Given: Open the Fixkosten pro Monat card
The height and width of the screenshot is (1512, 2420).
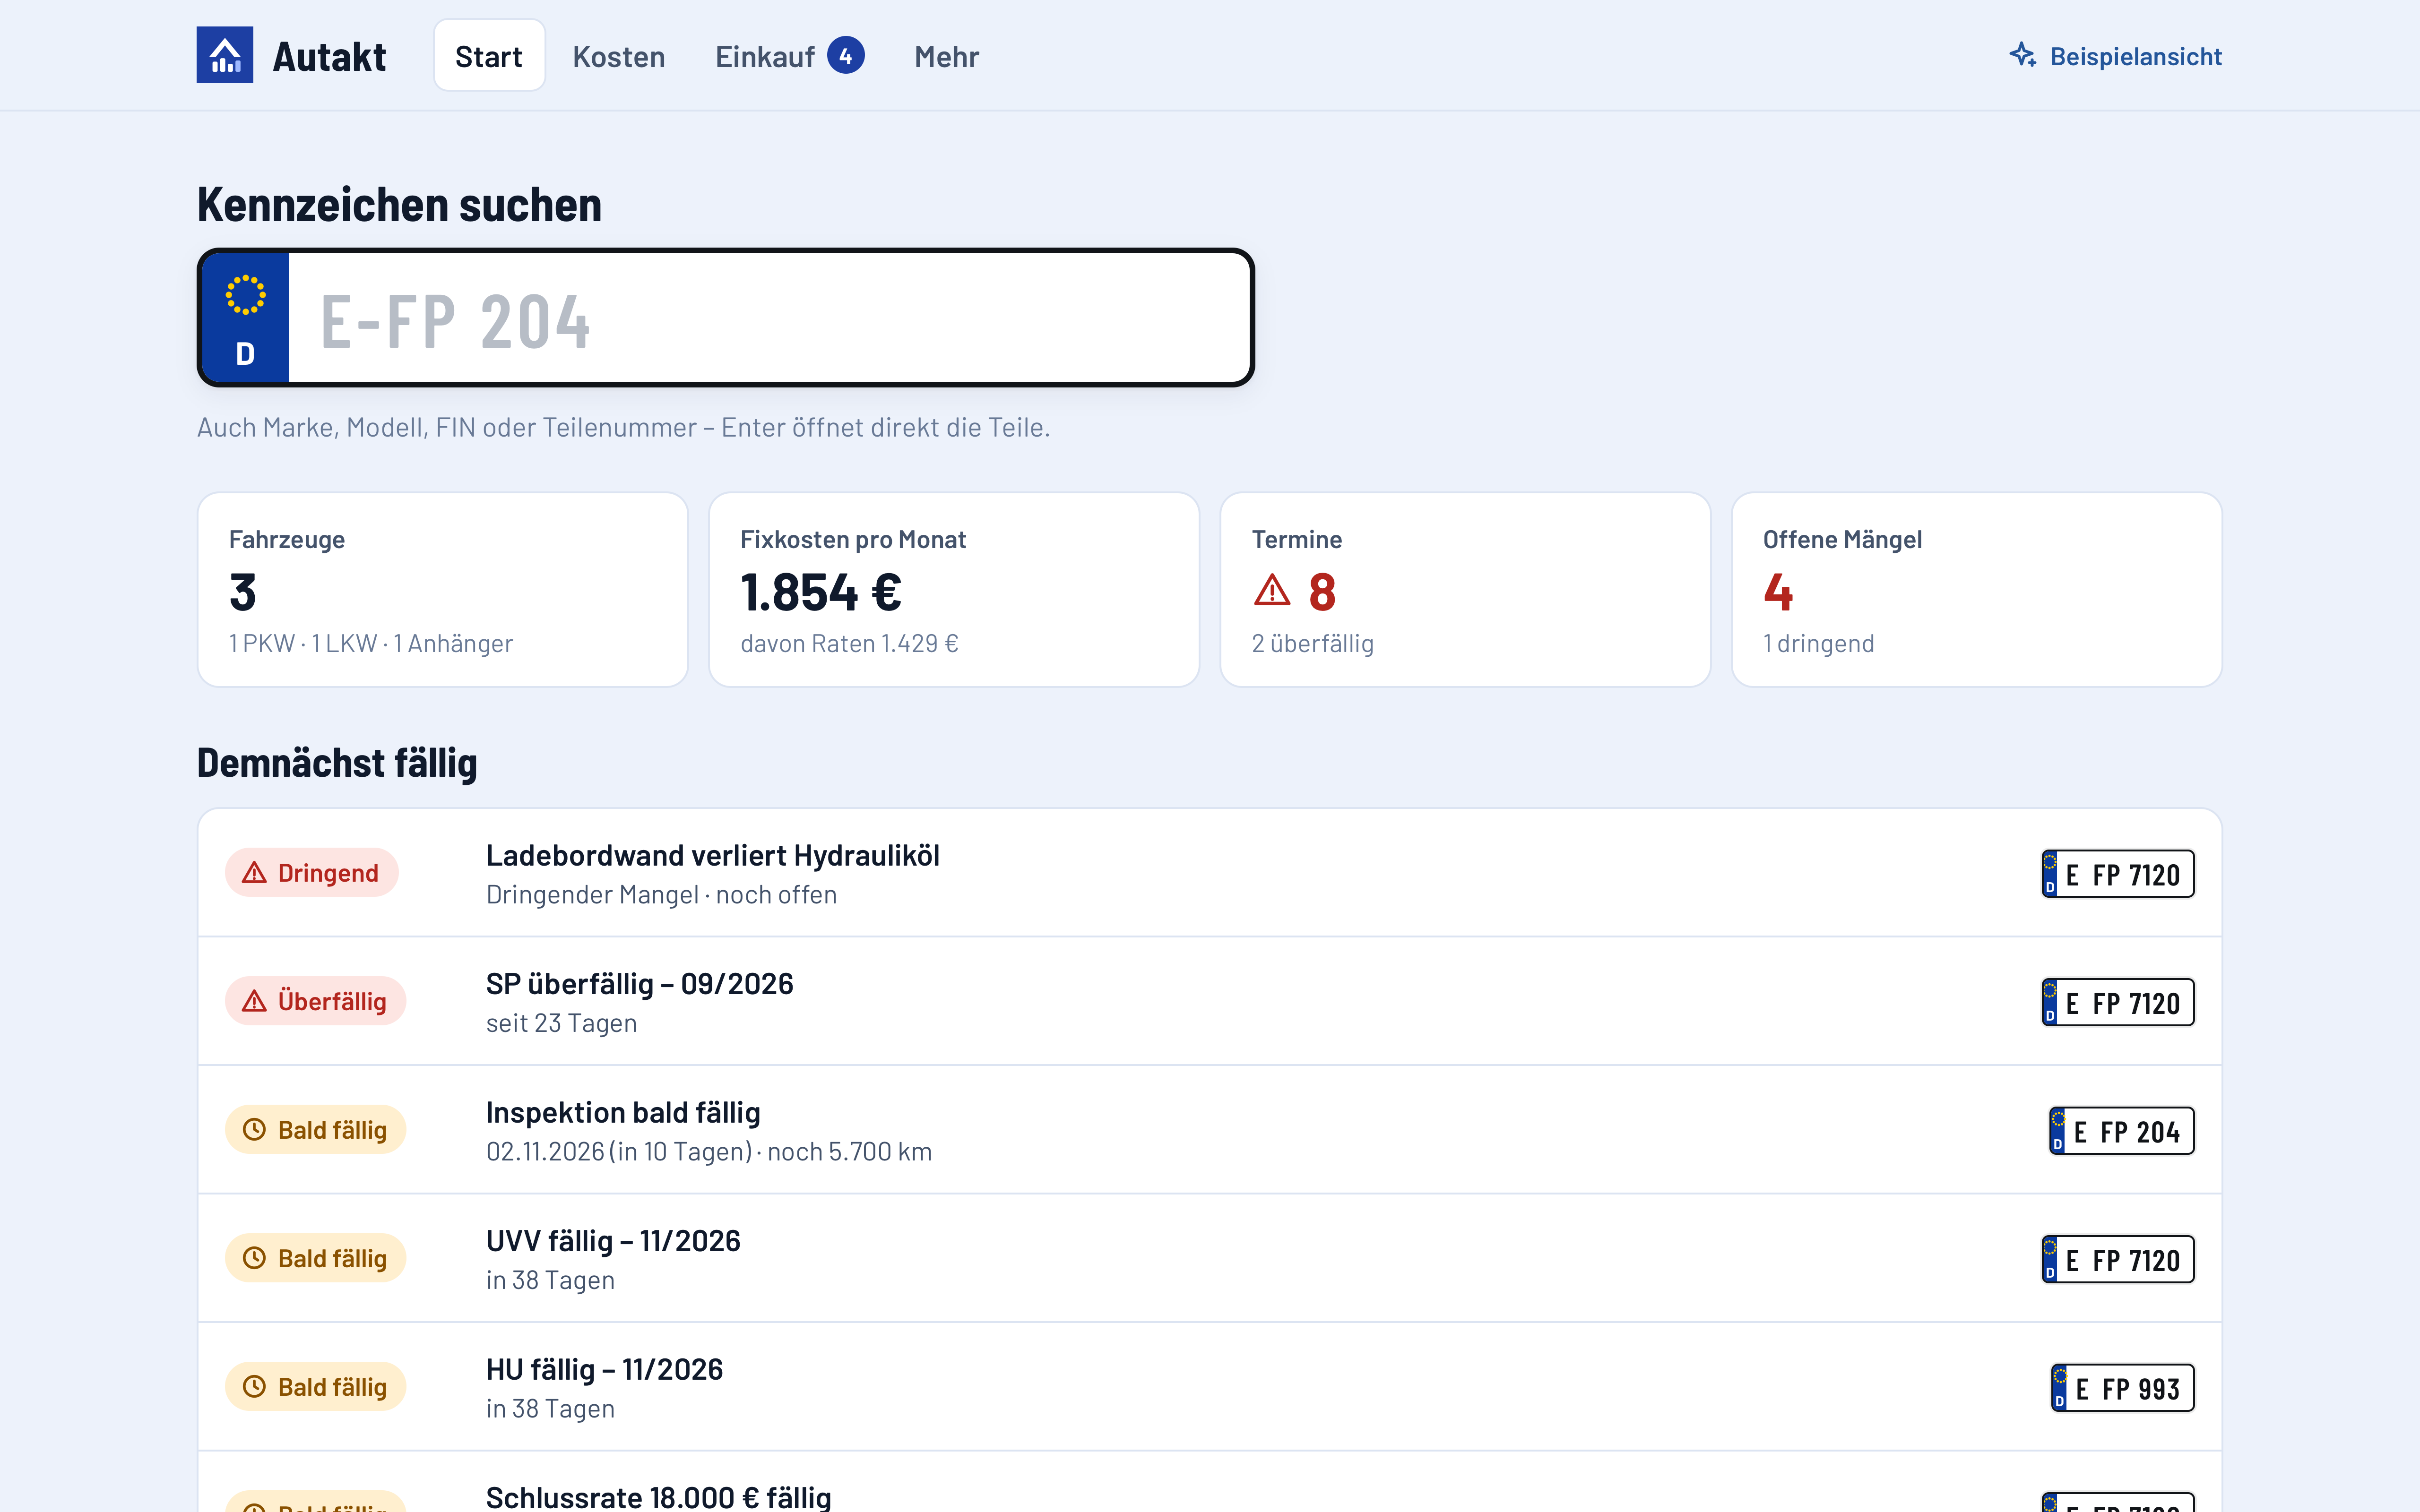Looking at the screenshot, I should click(954, 590).
